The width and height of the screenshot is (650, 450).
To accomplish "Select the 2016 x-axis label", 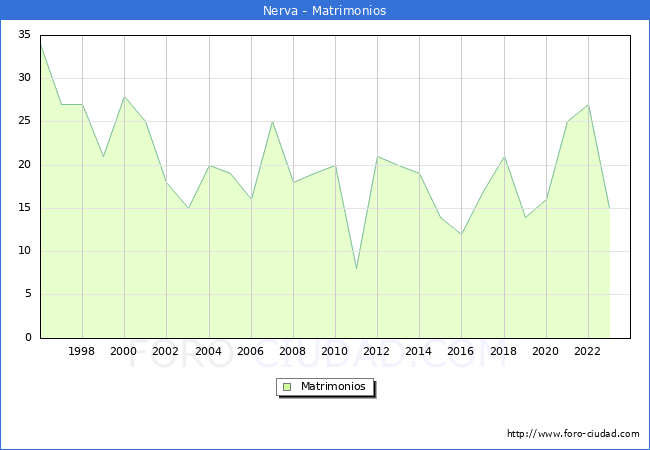I will (x=461, y=351).
